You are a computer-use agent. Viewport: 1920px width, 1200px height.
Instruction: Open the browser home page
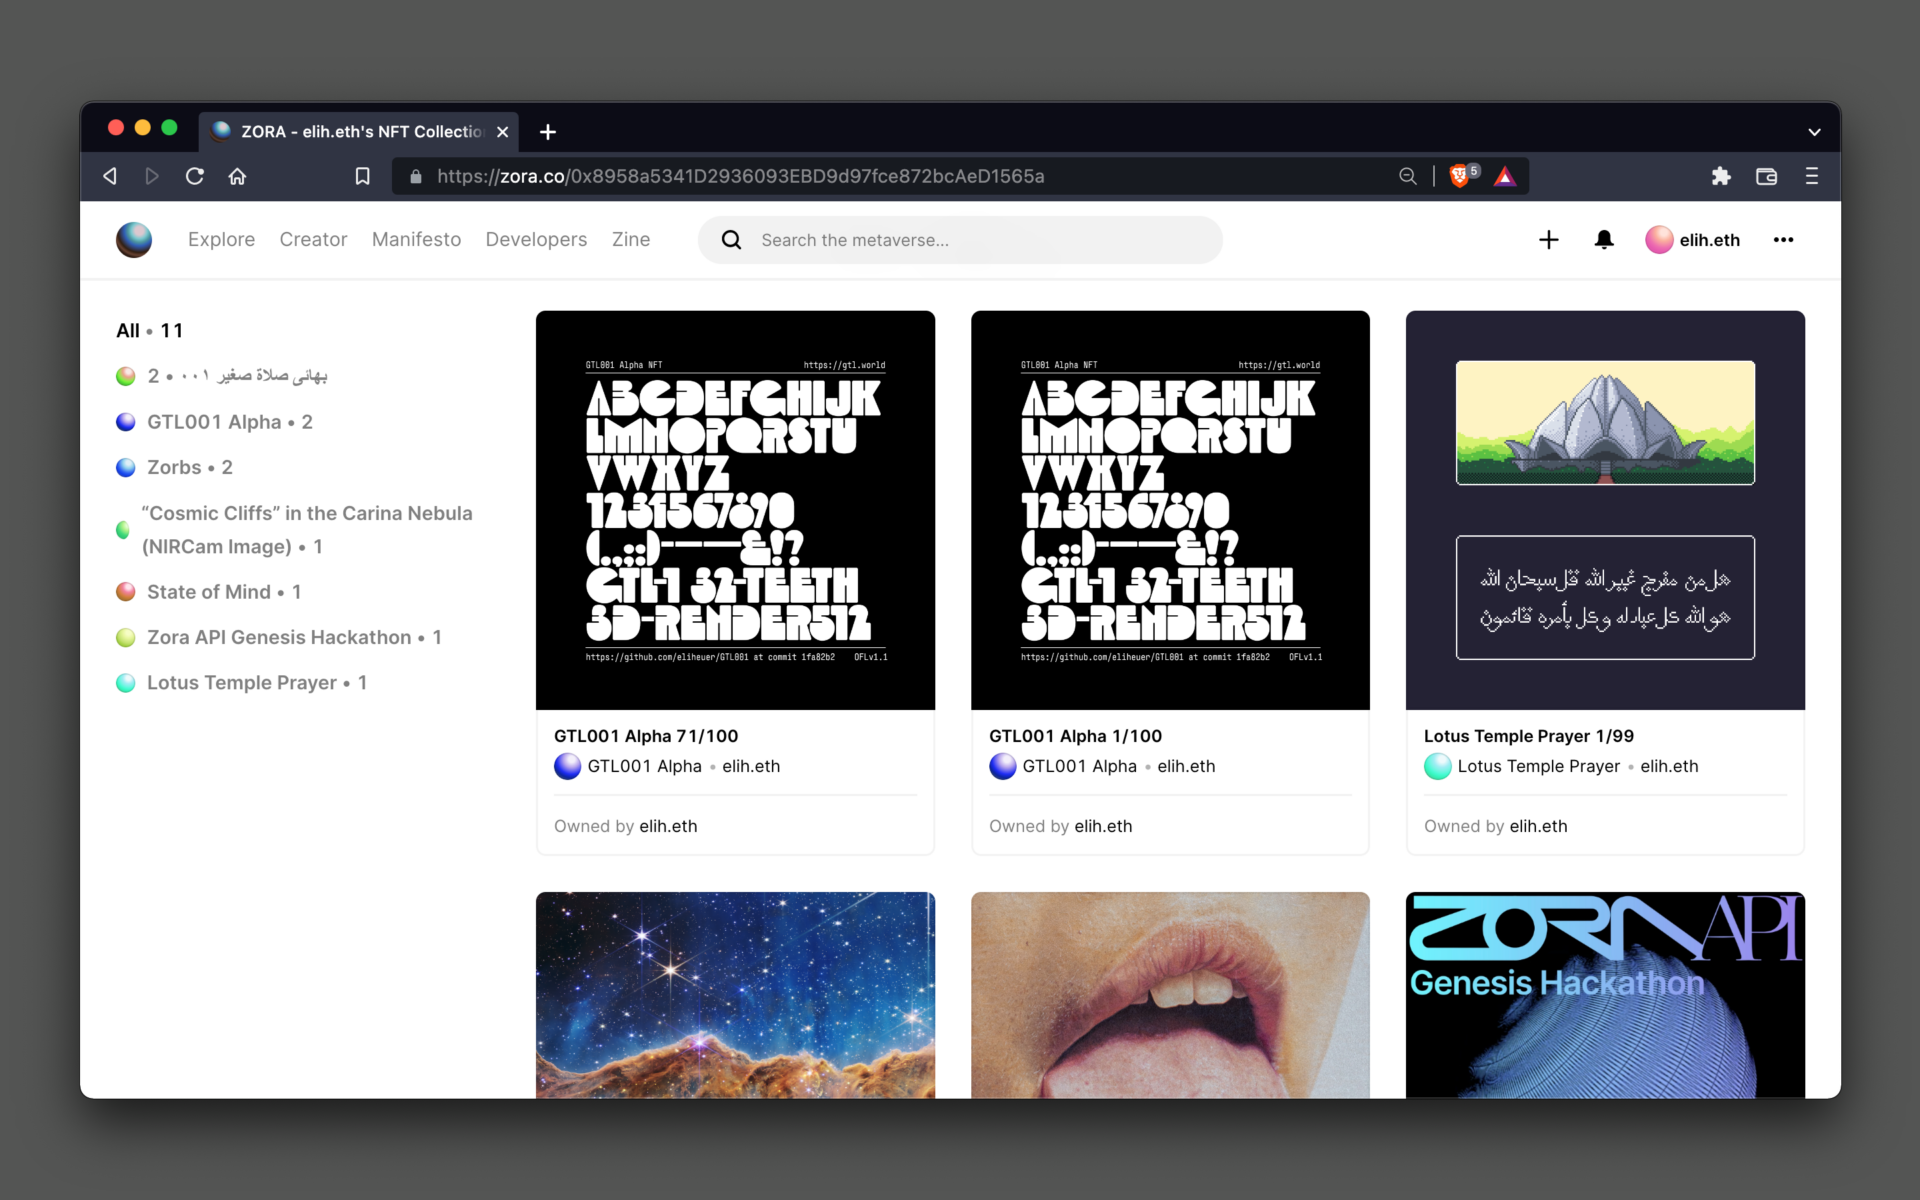237,176
